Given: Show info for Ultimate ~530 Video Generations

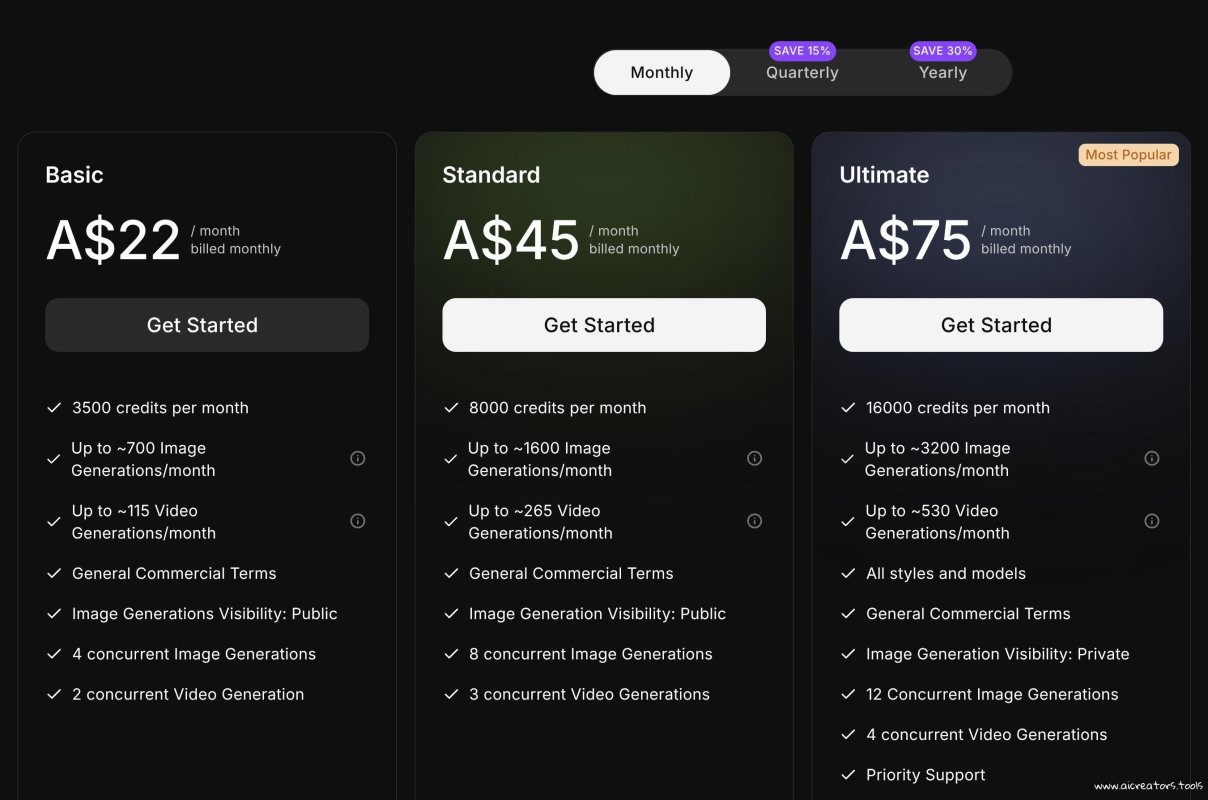Looking at the screenshot, I should pyautogui.click(x=1151, y=521).
